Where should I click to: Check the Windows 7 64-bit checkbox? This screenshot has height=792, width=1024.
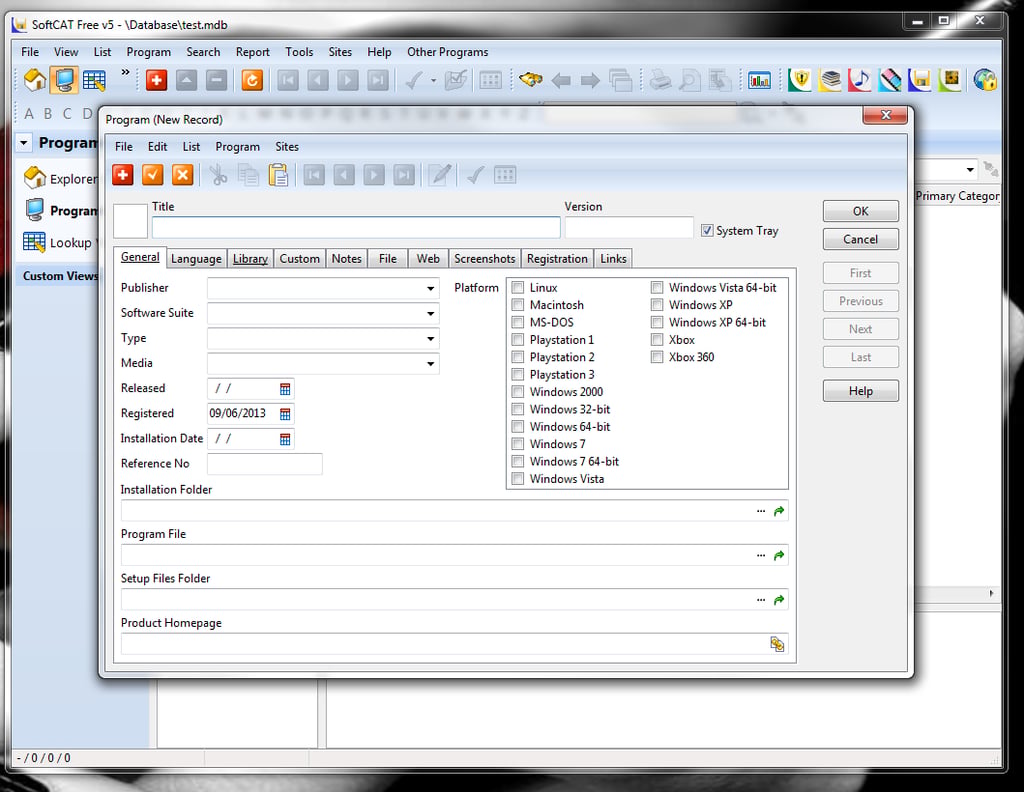(x=518, y=461)
